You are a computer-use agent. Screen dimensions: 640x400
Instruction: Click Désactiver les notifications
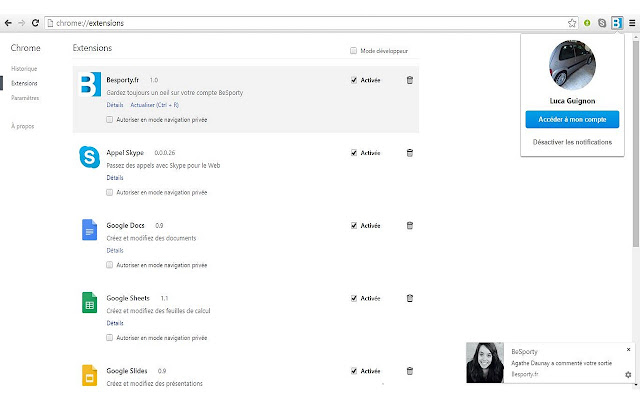[572, 142]
